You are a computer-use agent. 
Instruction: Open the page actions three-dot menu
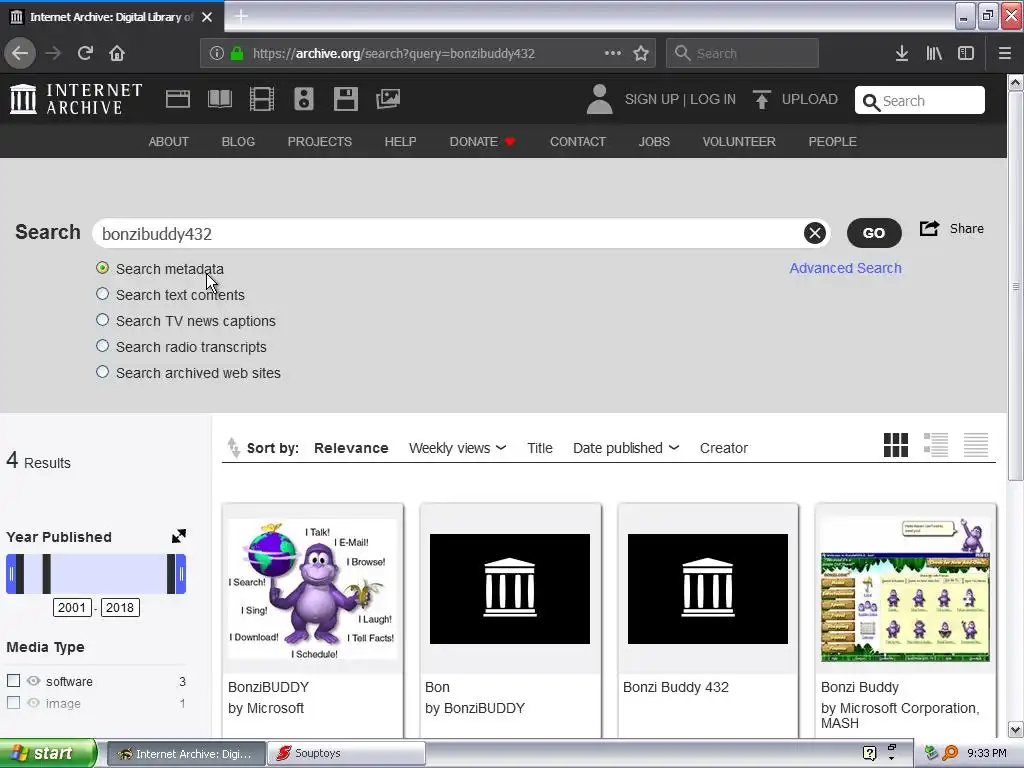click(x=613, y=53)
